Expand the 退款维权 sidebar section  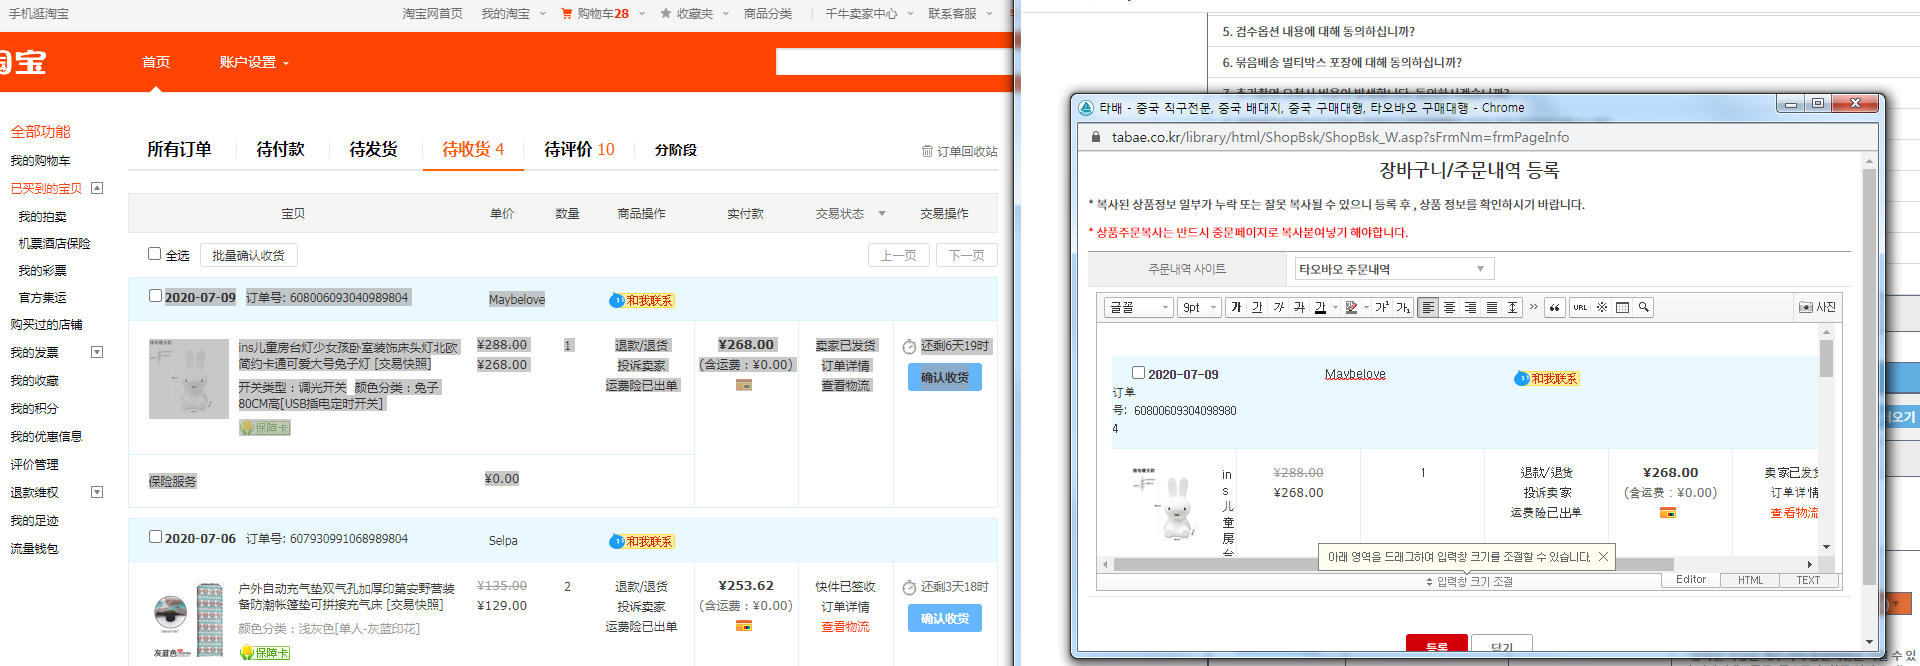(97, 492)
